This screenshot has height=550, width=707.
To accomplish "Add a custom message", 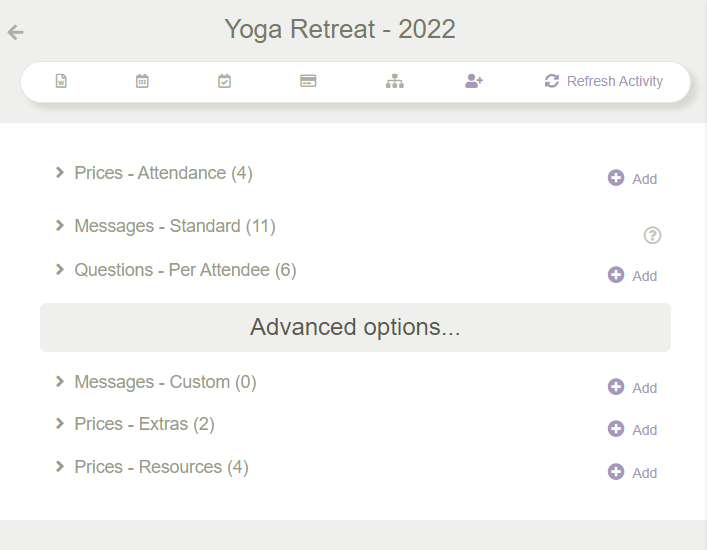I will (x=633, y=388).
